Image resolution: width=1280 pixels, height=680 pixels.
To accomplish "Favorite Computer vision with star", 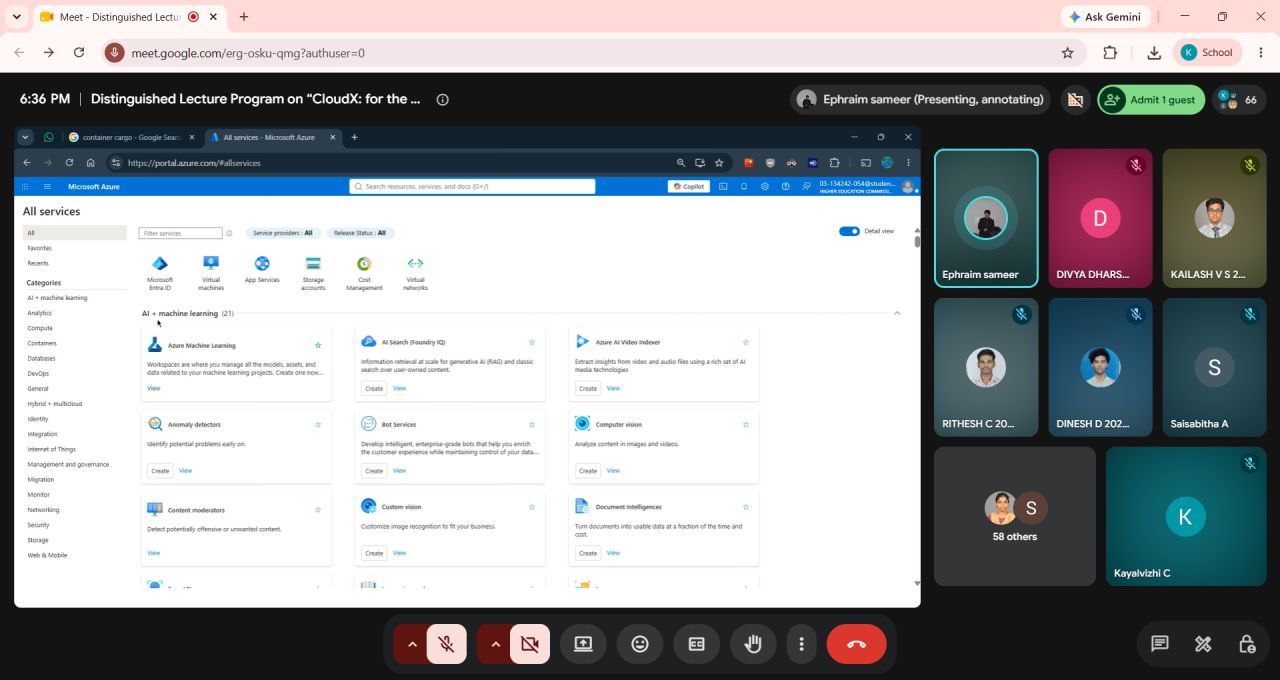I will click(x=746, y=424).
